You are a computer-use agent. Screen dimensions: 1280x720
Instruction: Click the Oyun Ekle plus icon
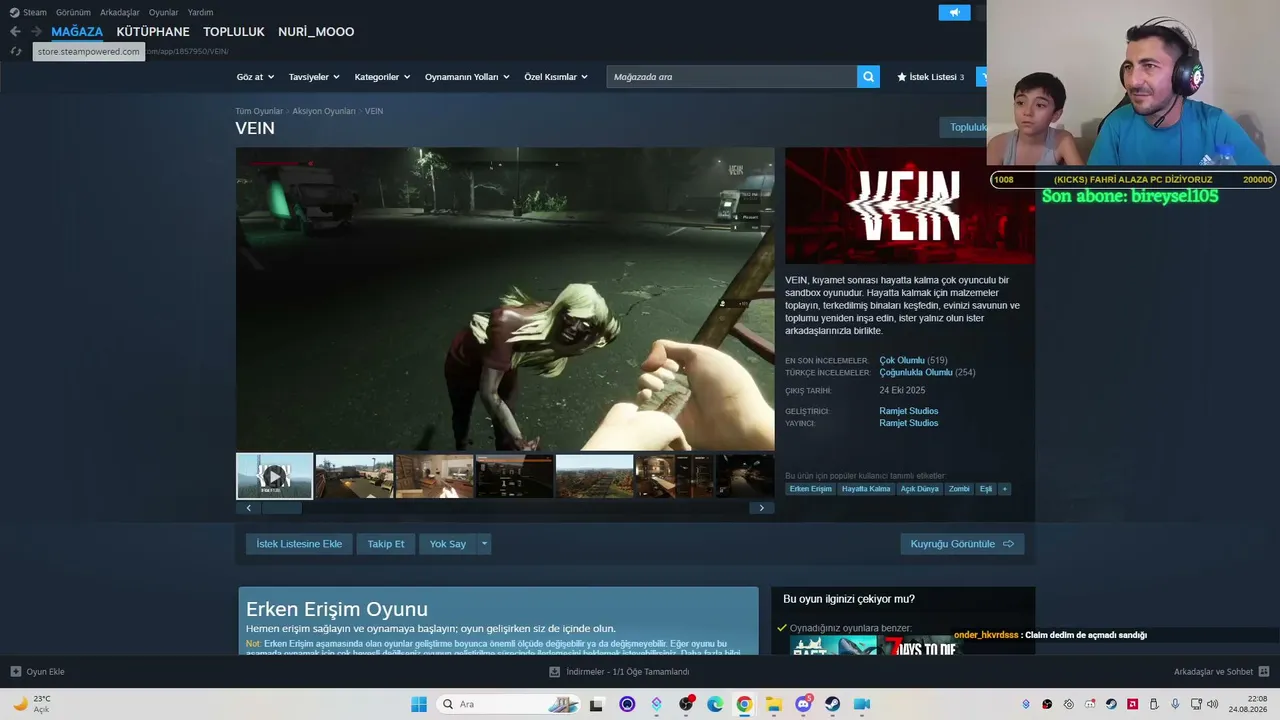(16, 672)
